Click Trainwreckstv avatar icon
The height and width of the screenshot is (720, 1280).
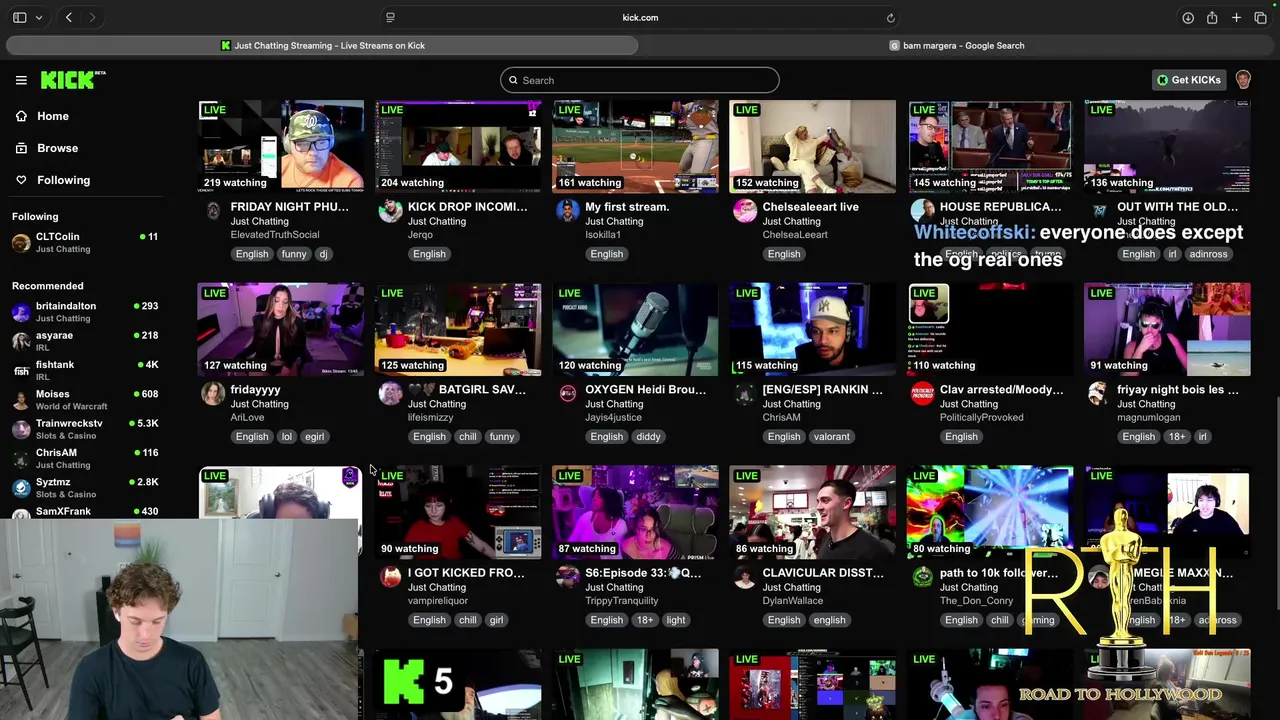pyautogui.click(x=21, y=429)
